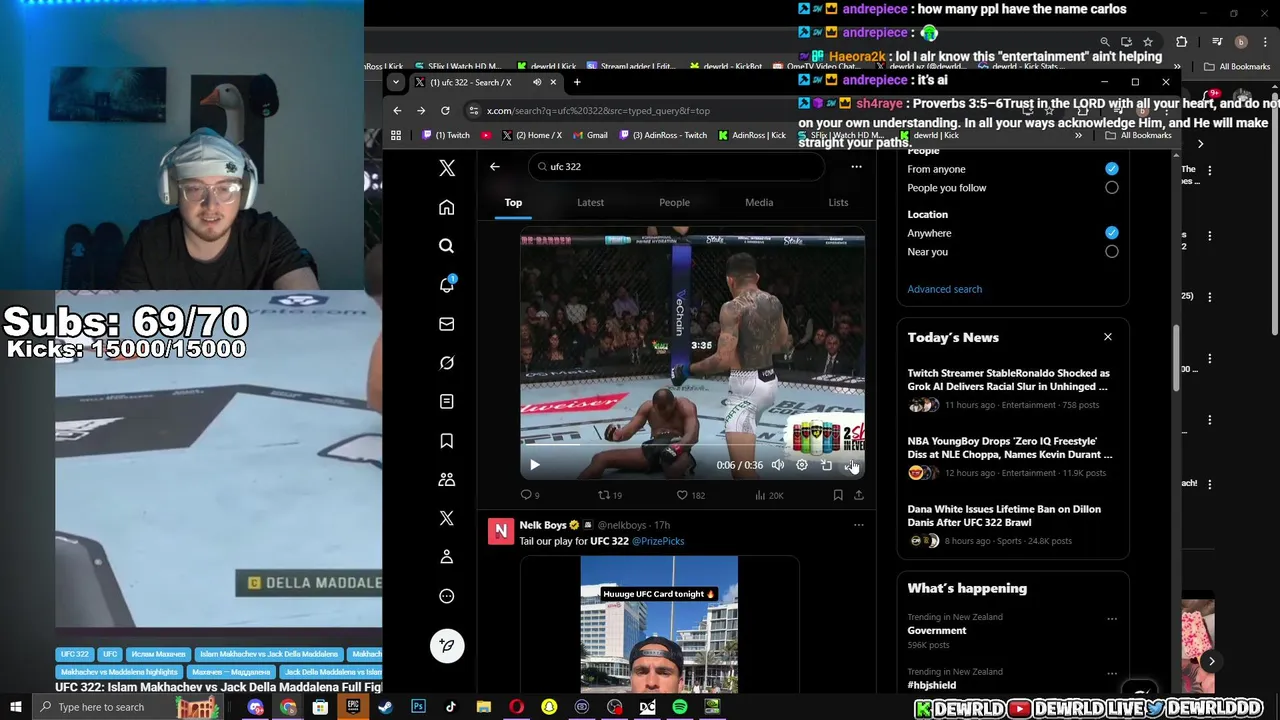Select the 'Near you' location radio

click(1111, 252)
